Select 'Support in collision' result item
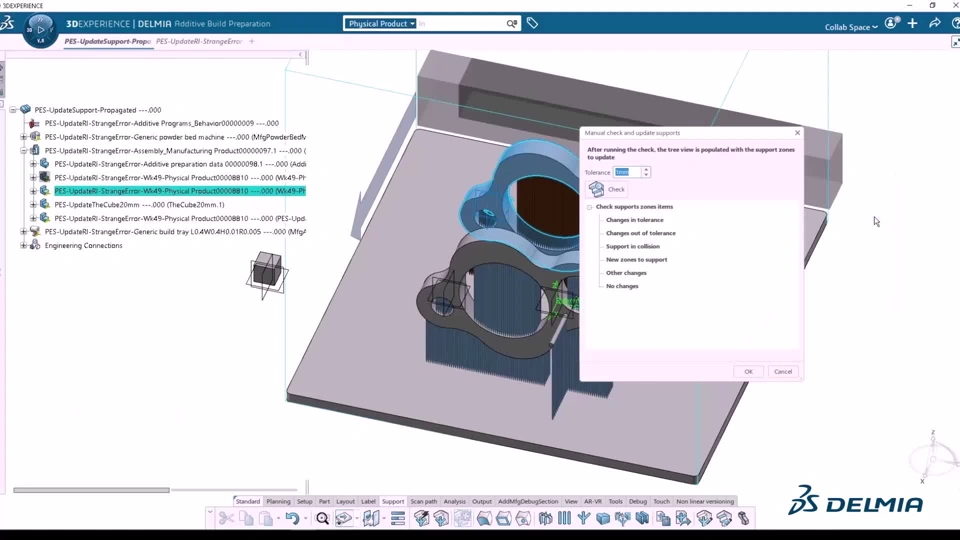The height and width of the screenshot is (540, 960). point(632,246)
